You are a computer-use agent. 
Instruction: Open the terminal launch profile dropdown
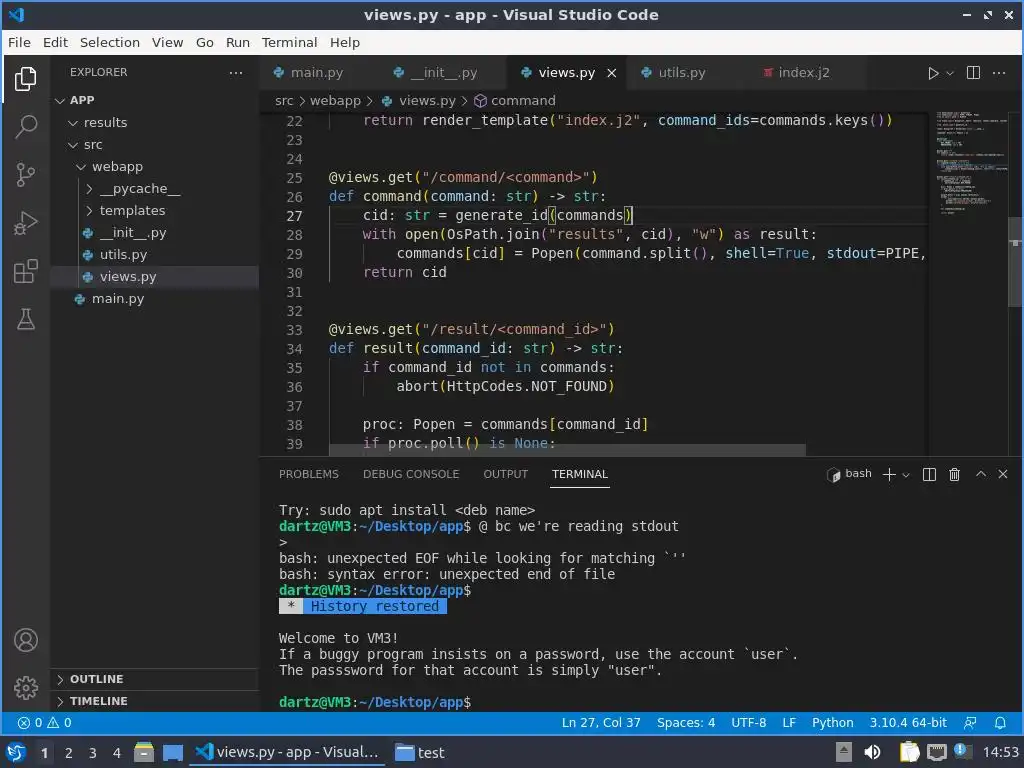coord(906,475)
